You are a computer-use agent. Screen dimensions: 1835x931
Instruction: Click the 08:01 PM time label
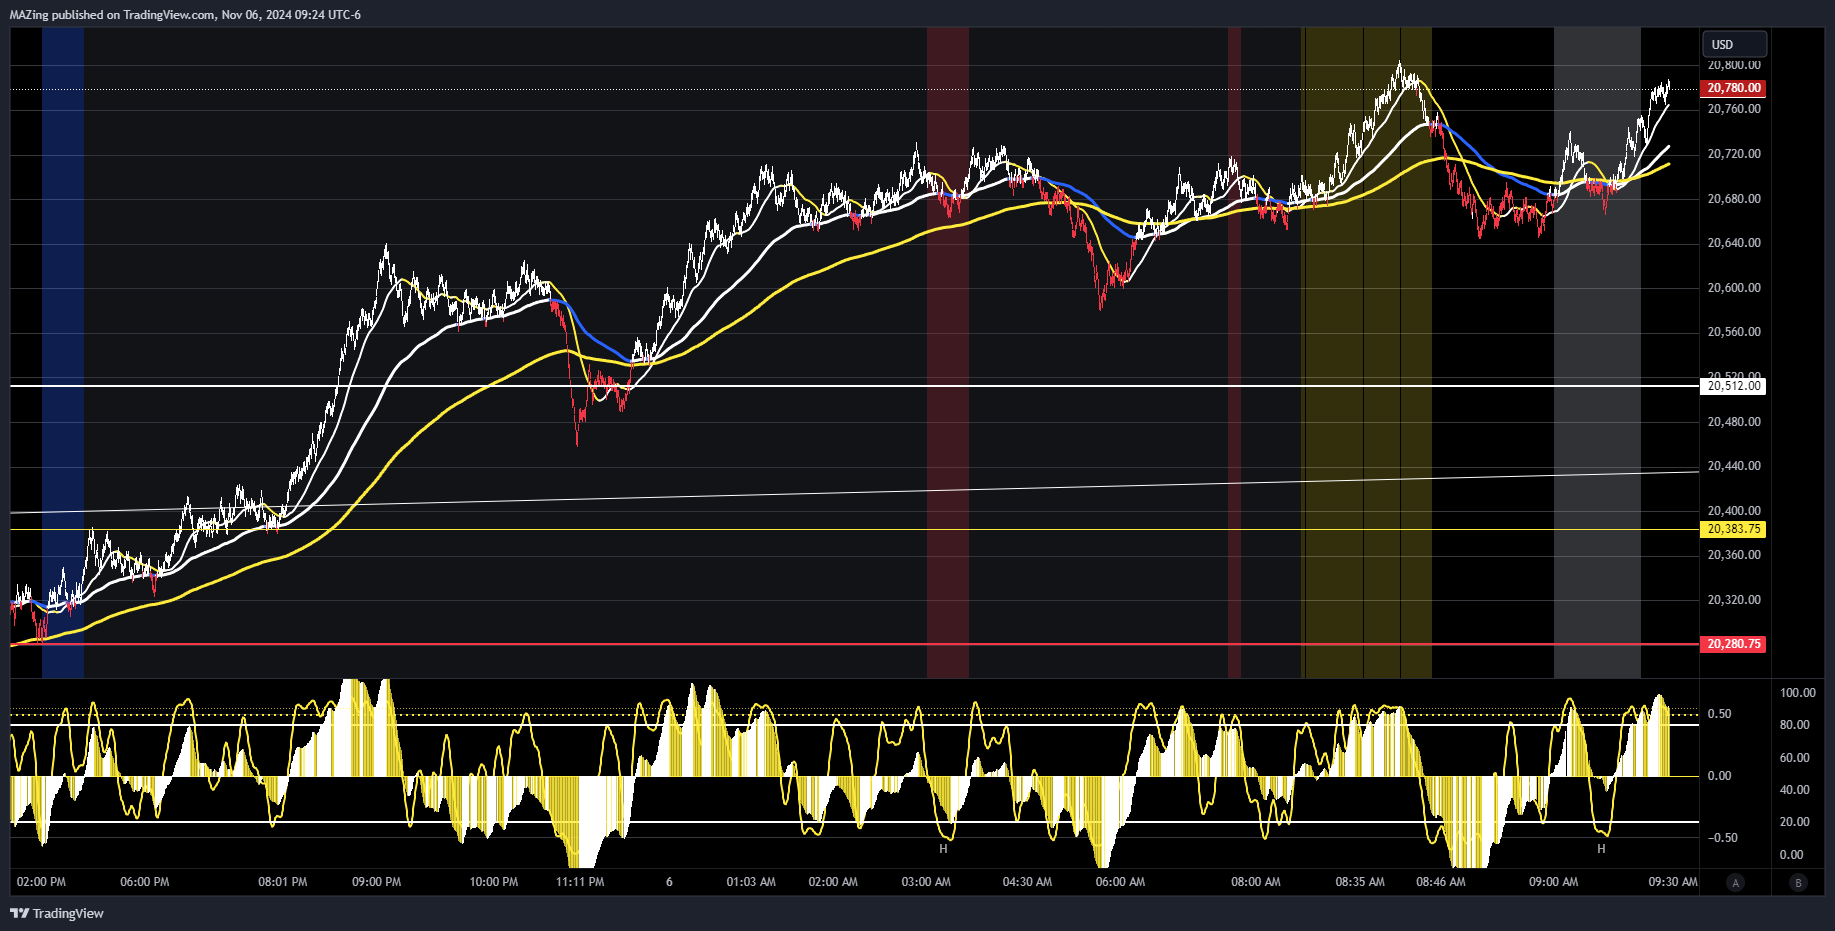tap(283, 882)
